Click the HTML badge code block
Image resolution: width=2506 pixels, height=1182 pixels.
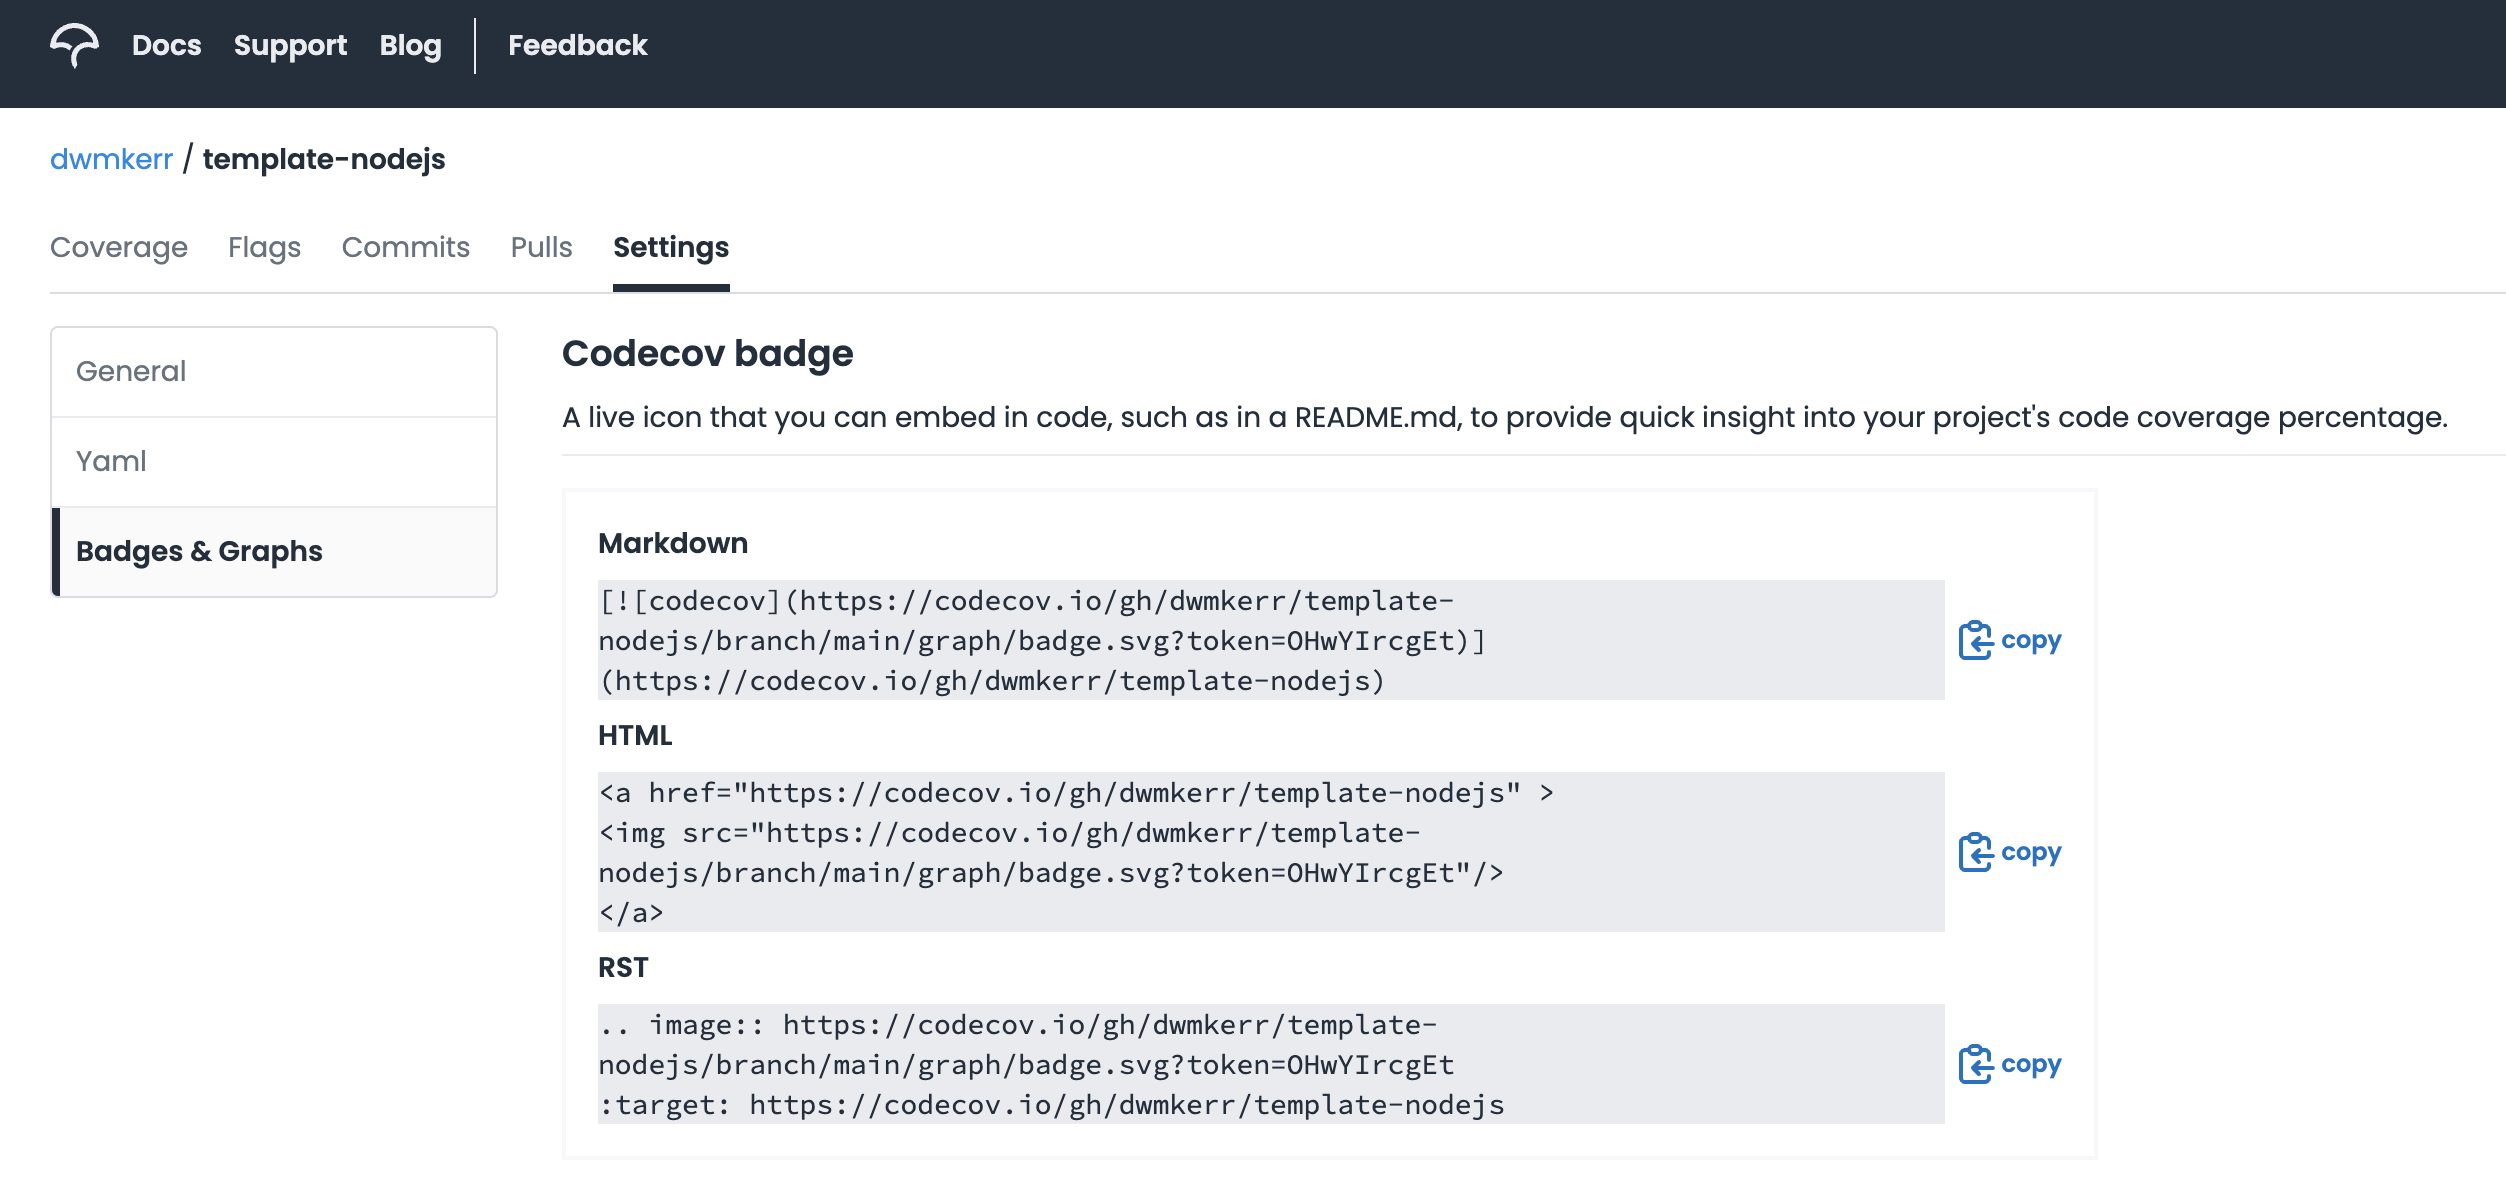coord(1270,852)
